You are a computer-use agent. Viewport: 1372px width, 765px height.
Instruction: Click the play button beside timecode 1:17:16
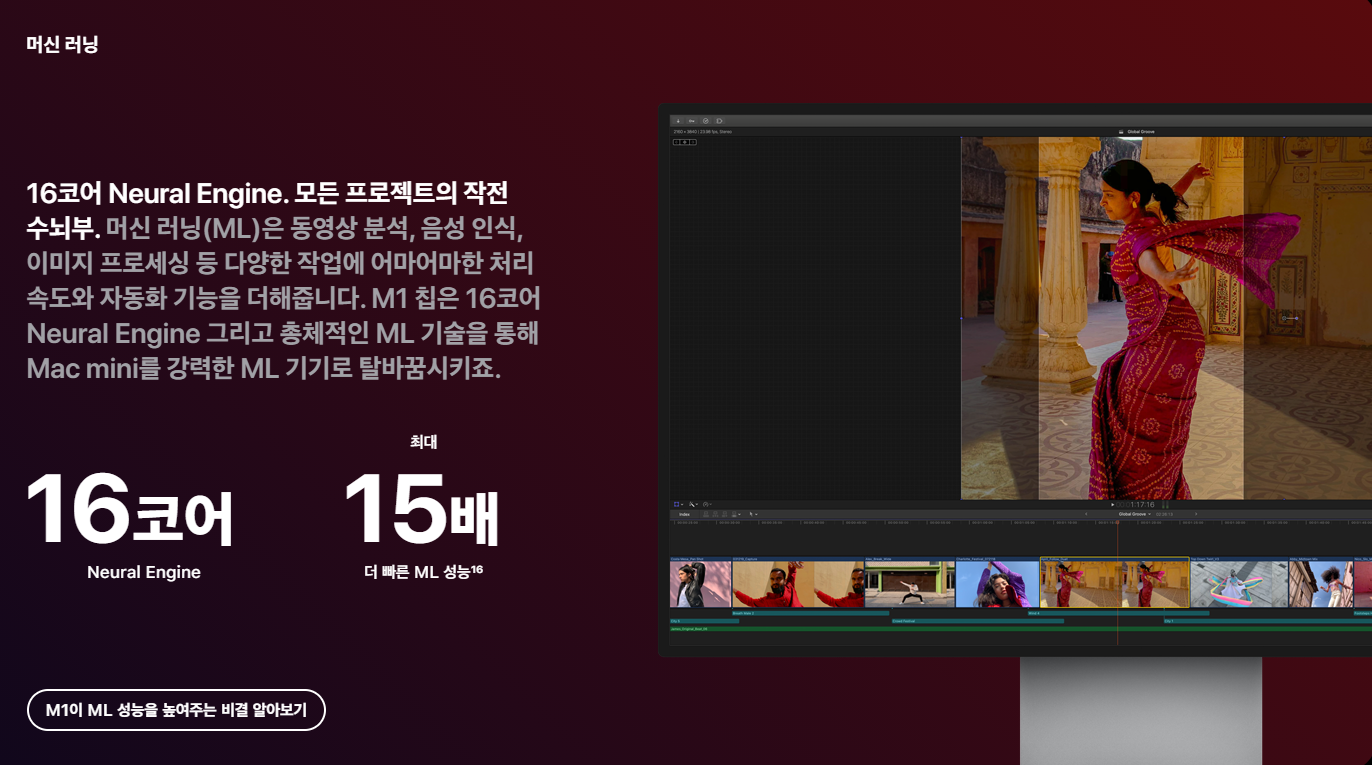point(1112,504)
